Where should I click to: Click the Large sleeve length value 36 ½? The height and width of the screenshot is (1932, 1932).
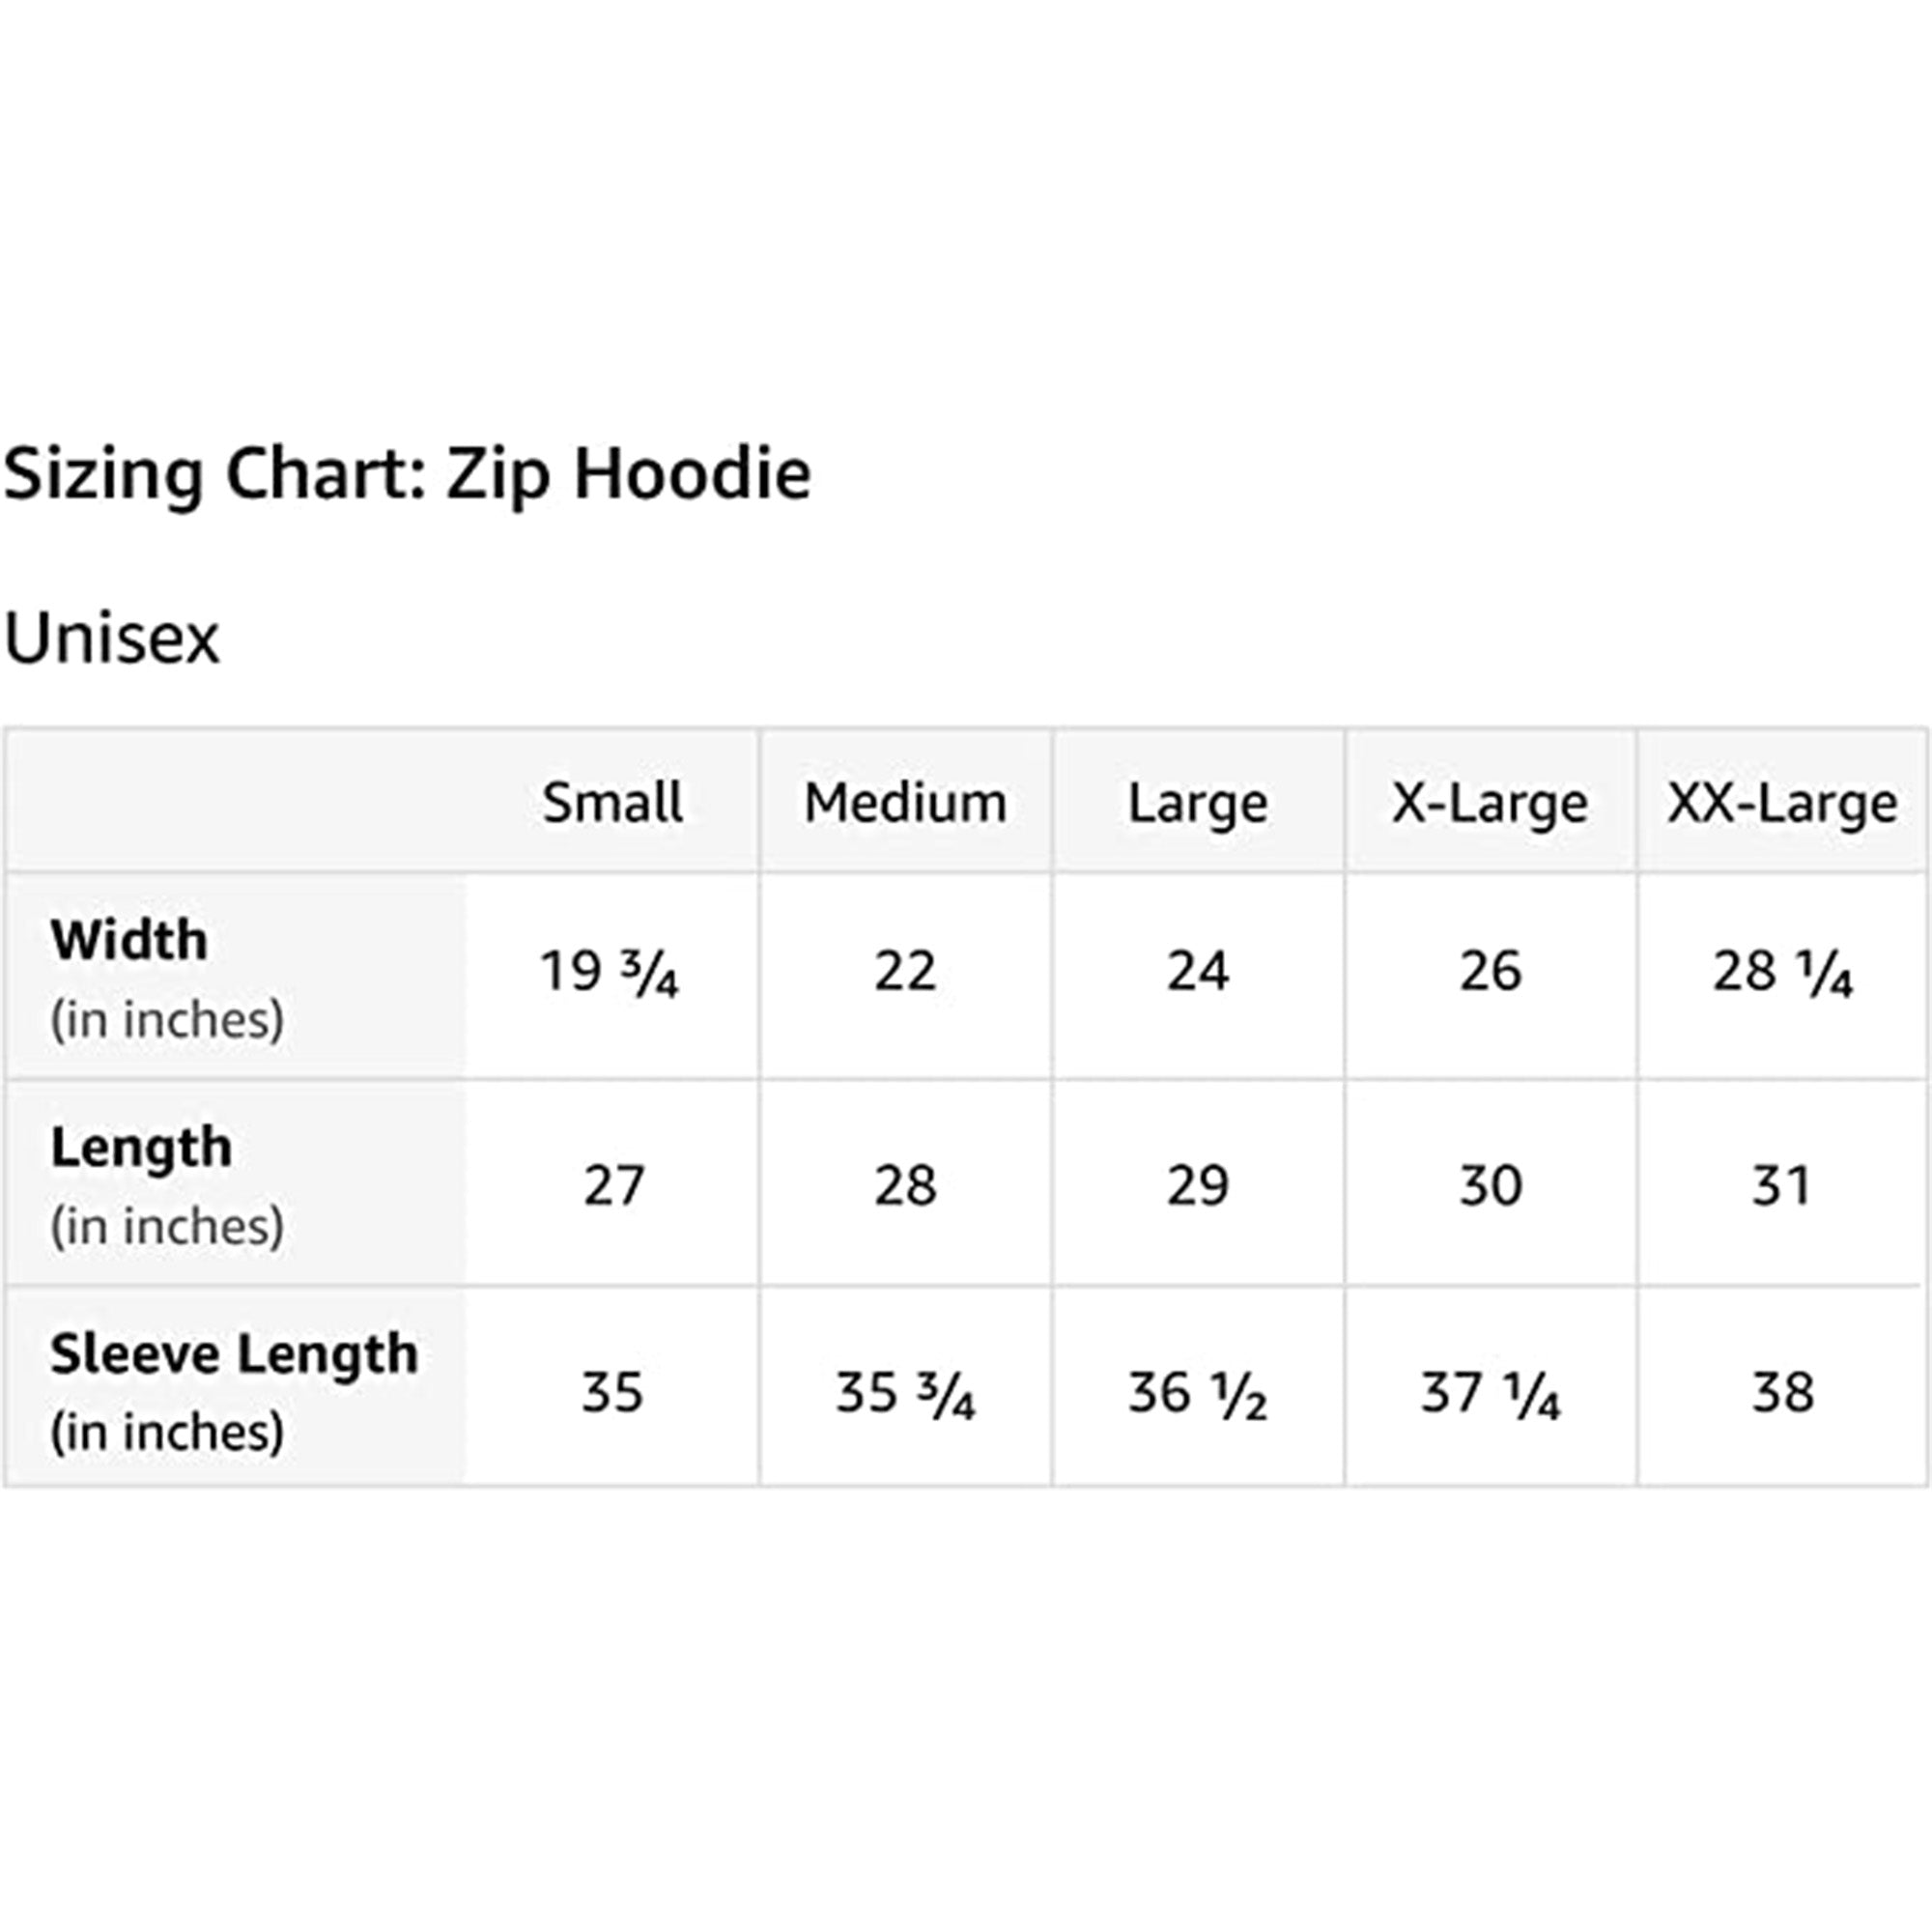1197,1393
